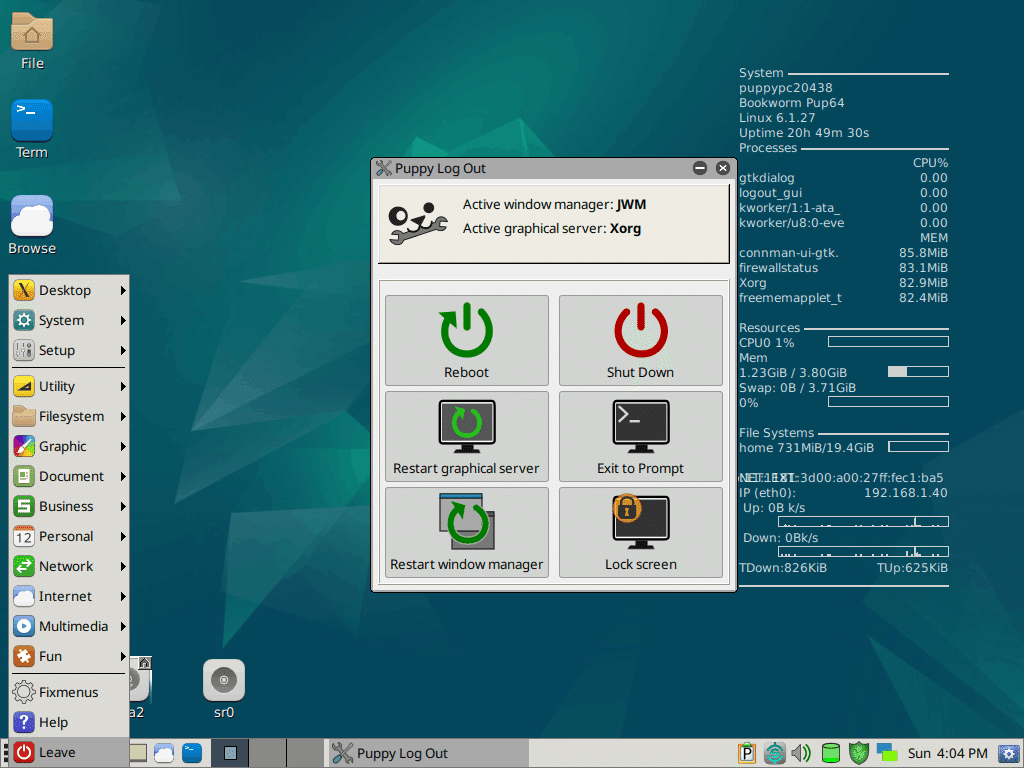Open the Graphic menu category
1024x768 pixels.
[69, 446]
